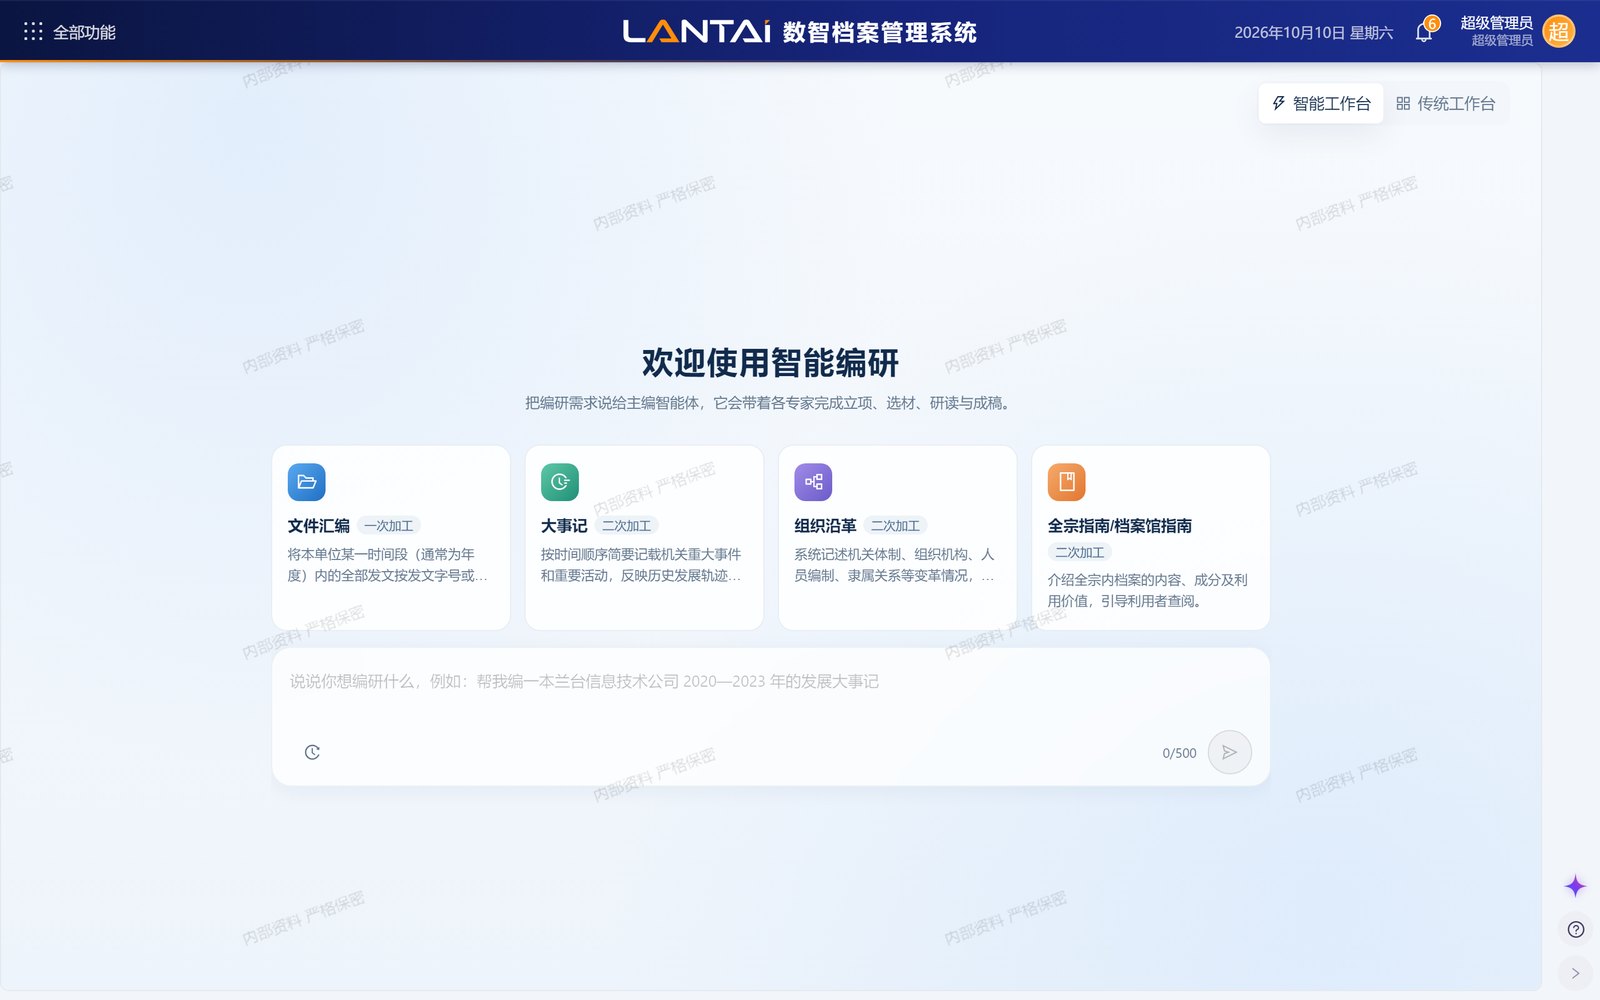Click the 大事记 description text
1600x1000 pixels.
(642, 565)
